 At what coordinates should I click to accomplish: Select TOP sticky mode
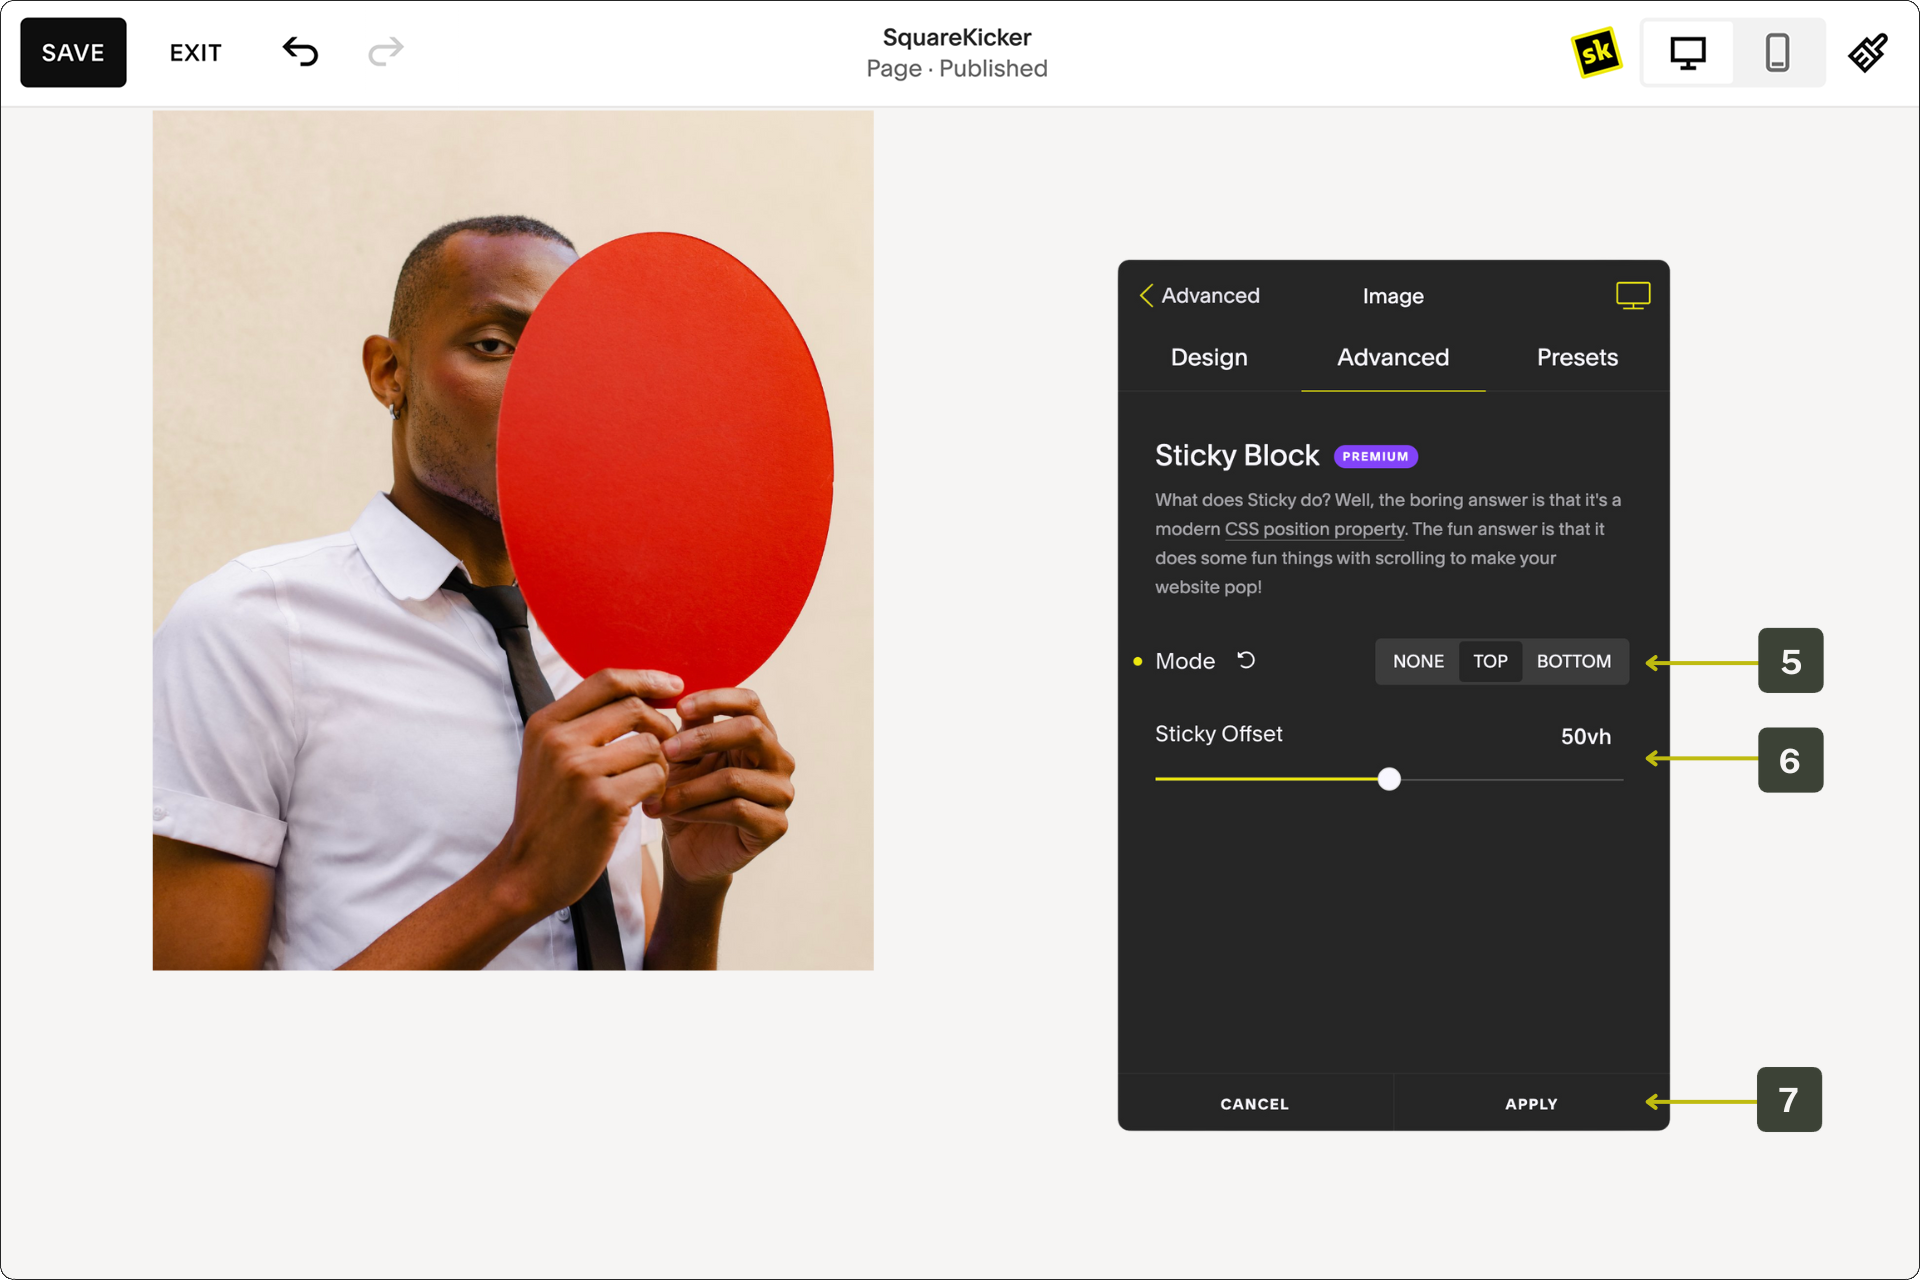(1490, 661)
